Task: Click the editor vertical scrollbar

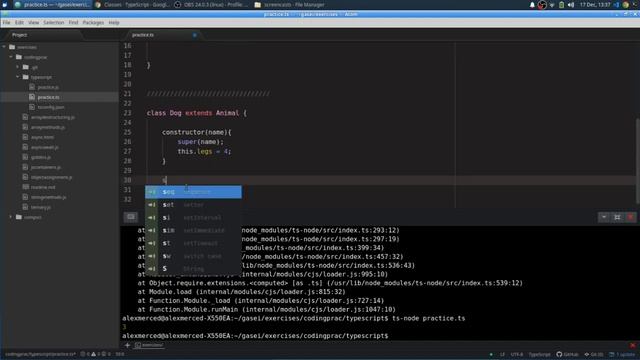Action: point(637,161)
